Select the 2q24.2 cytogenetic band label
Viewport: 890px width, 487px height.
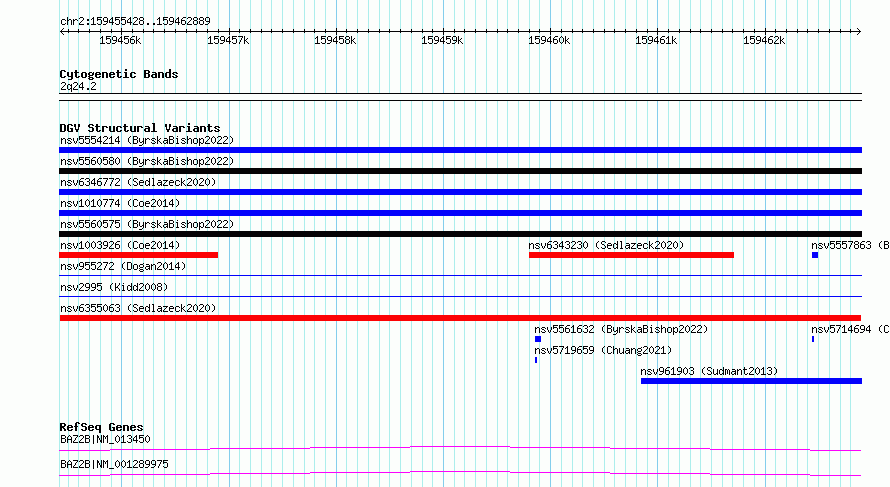click(x=78, y=86)
